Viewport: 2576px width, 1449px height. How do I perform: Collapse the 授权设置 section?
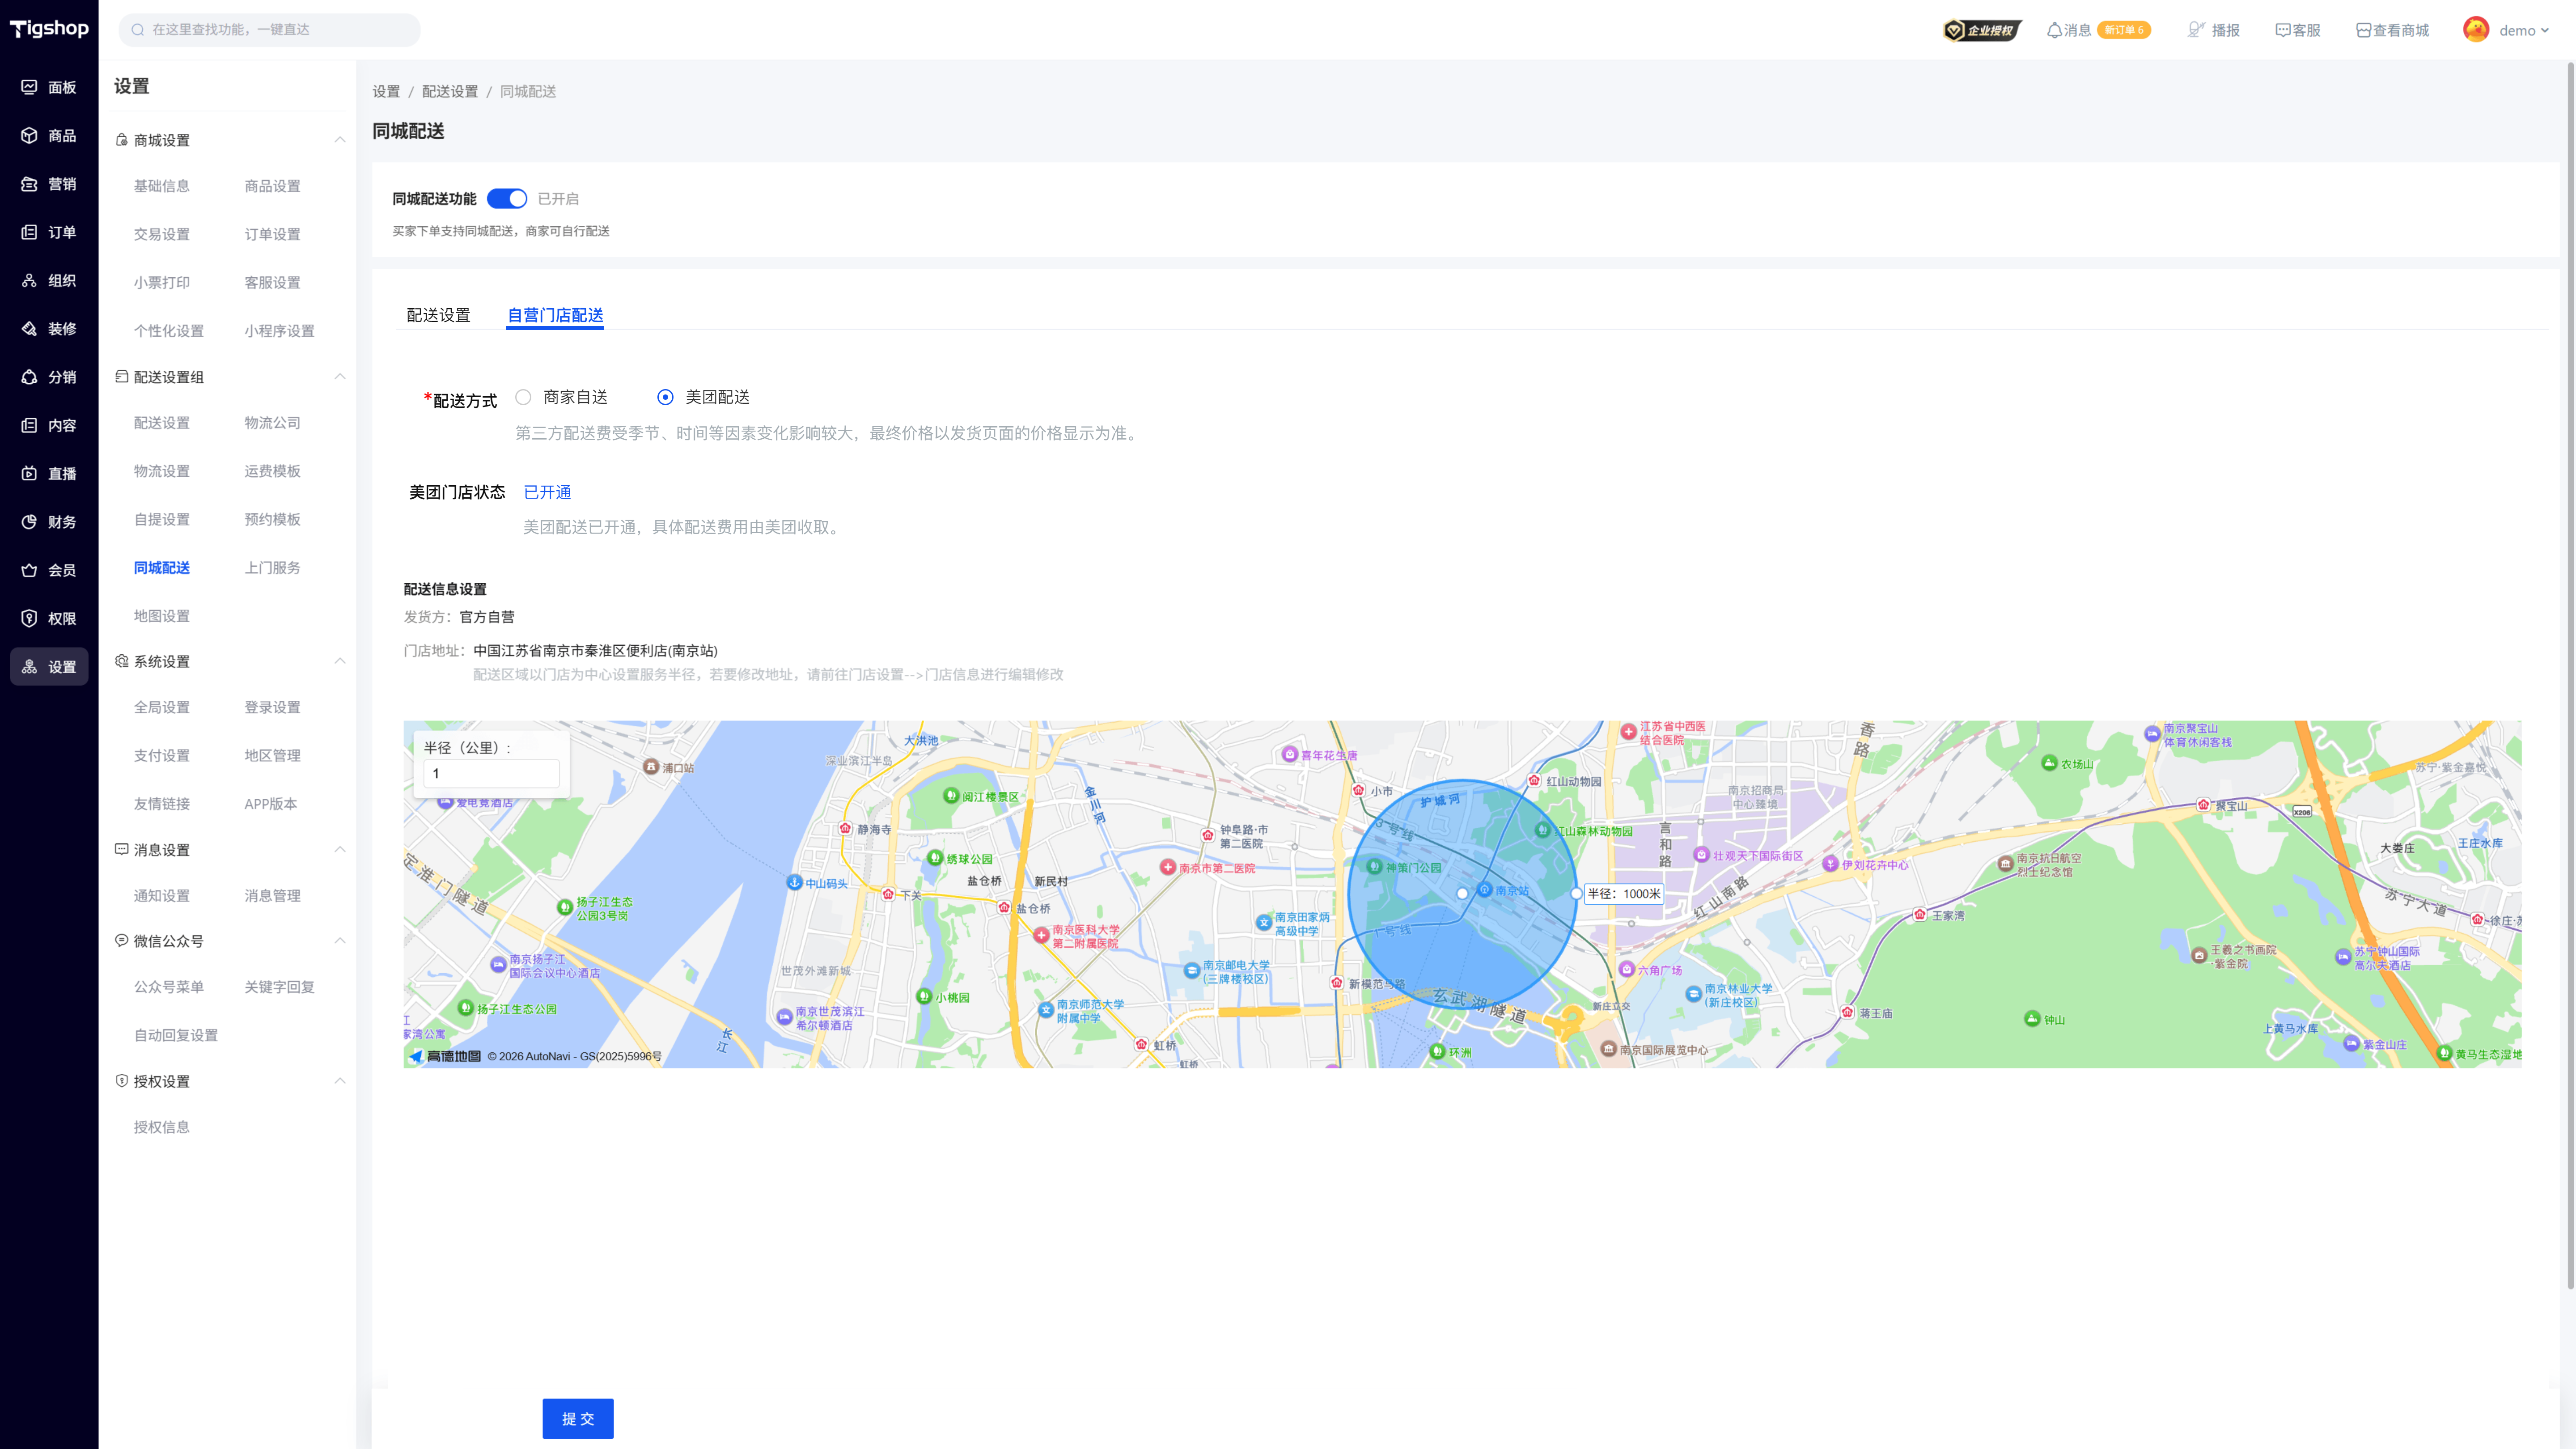tap(340, 1081)
